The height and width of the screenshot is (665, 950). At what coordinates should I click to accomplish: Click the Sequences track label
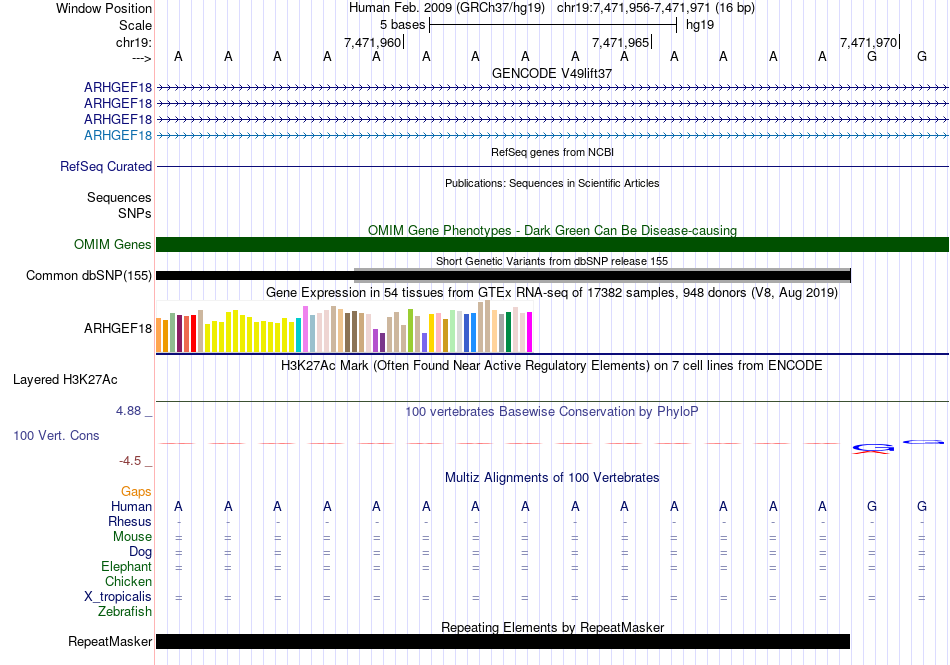[x=119, y=197]
